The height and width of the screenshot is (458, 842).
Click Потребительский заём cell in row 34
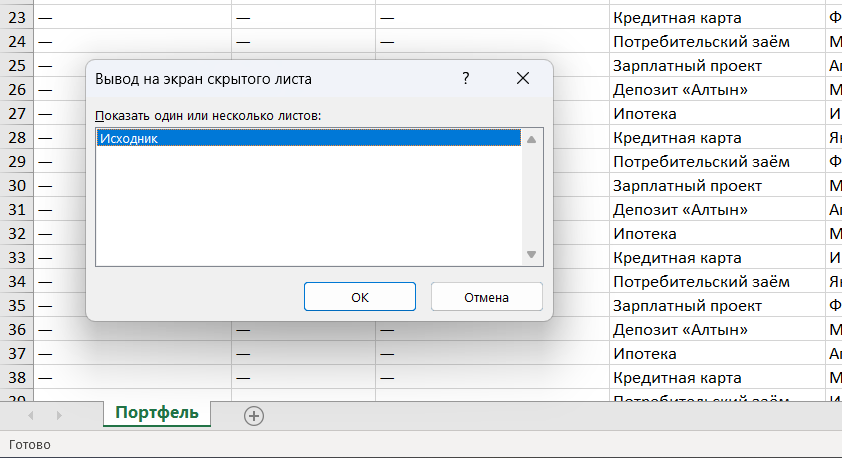pyautogui.click(x=717, y=281)
